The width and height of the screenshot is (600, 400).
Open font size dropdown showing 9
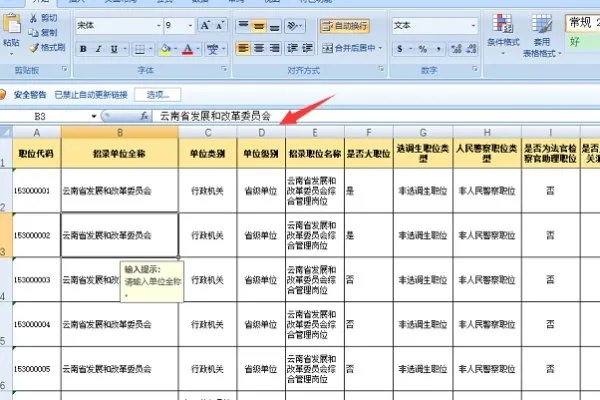[x=190, y=26]
